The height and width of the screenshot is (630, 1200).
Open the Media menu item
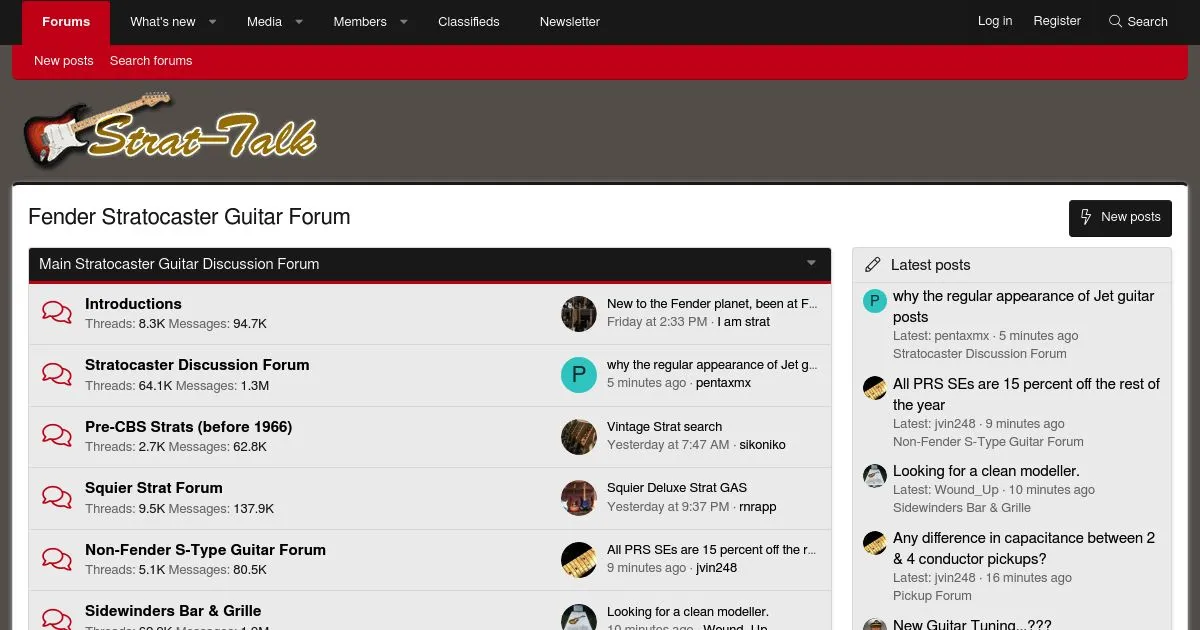tap(264, 22)
